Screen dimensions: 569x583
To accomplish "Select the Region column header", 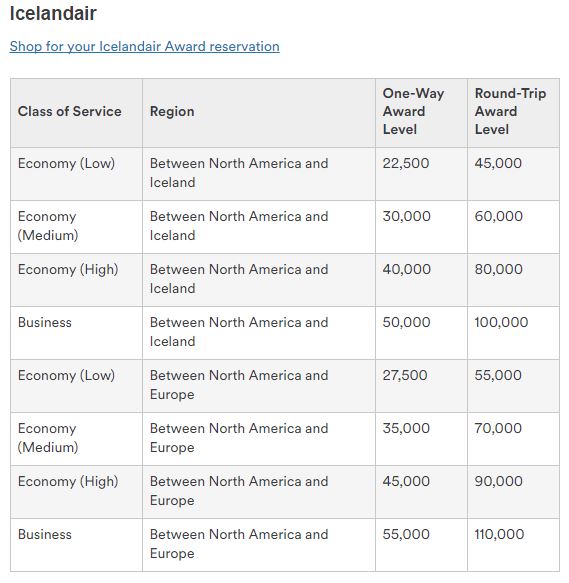I will pyautogui.click(x=172, y=111).
